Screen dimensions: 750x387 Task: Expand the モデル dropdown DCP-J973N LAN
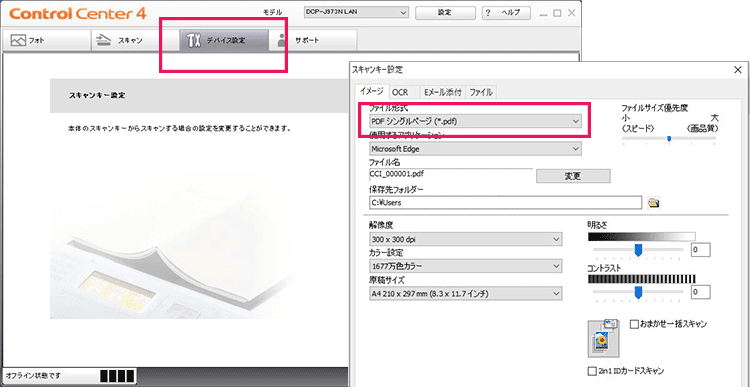pos(356,12)
